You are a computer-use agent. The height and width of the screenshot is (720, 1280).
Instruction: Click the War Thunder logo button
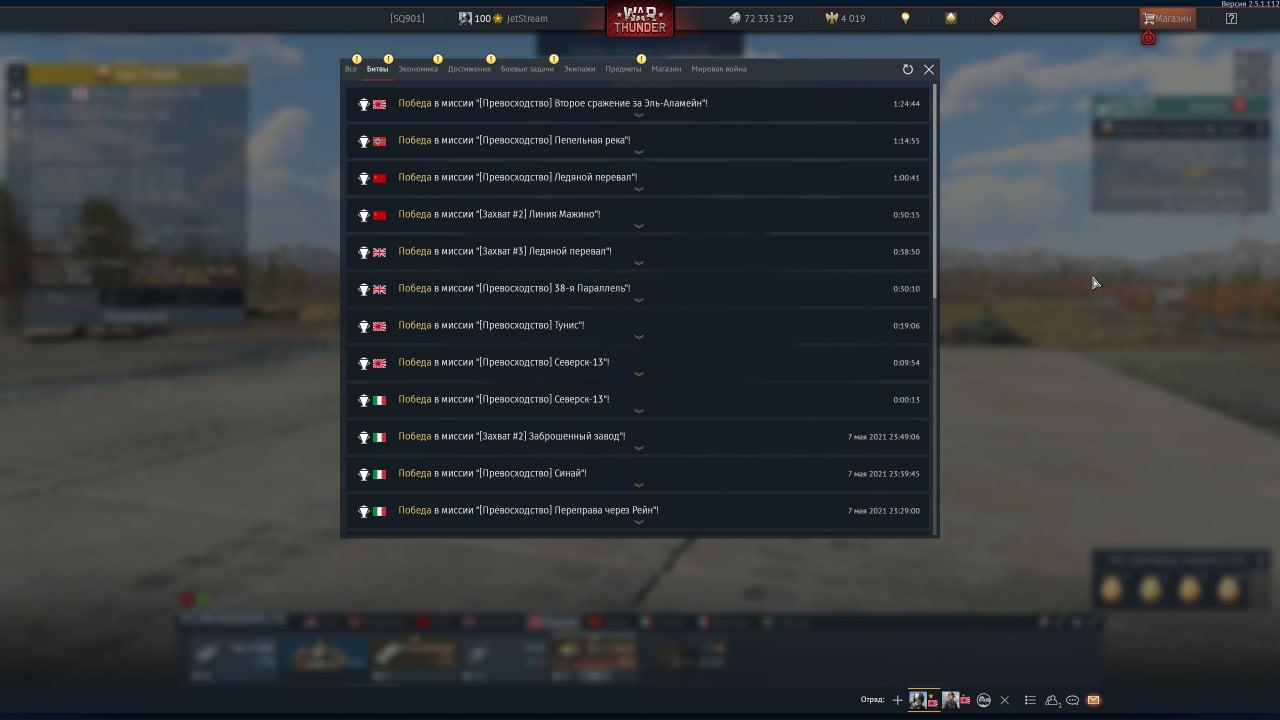[x=640, y=19]
